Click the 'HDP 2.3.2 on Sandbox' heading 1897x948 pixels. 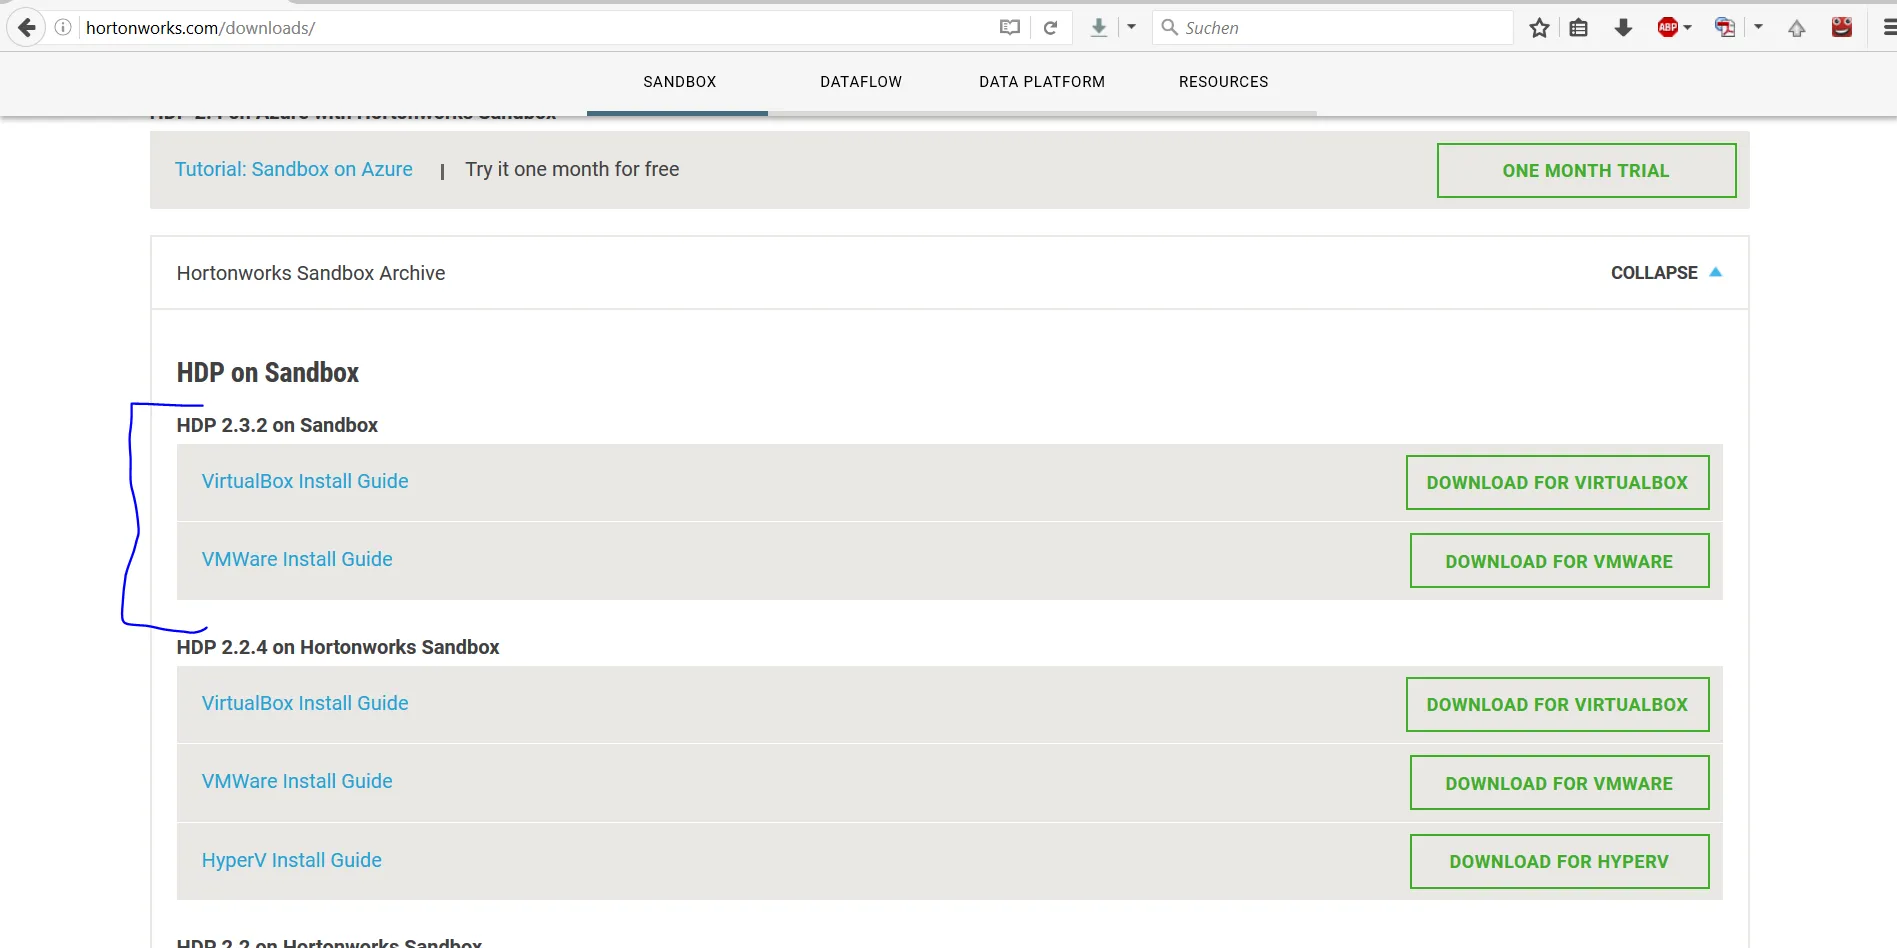point(277,425)
